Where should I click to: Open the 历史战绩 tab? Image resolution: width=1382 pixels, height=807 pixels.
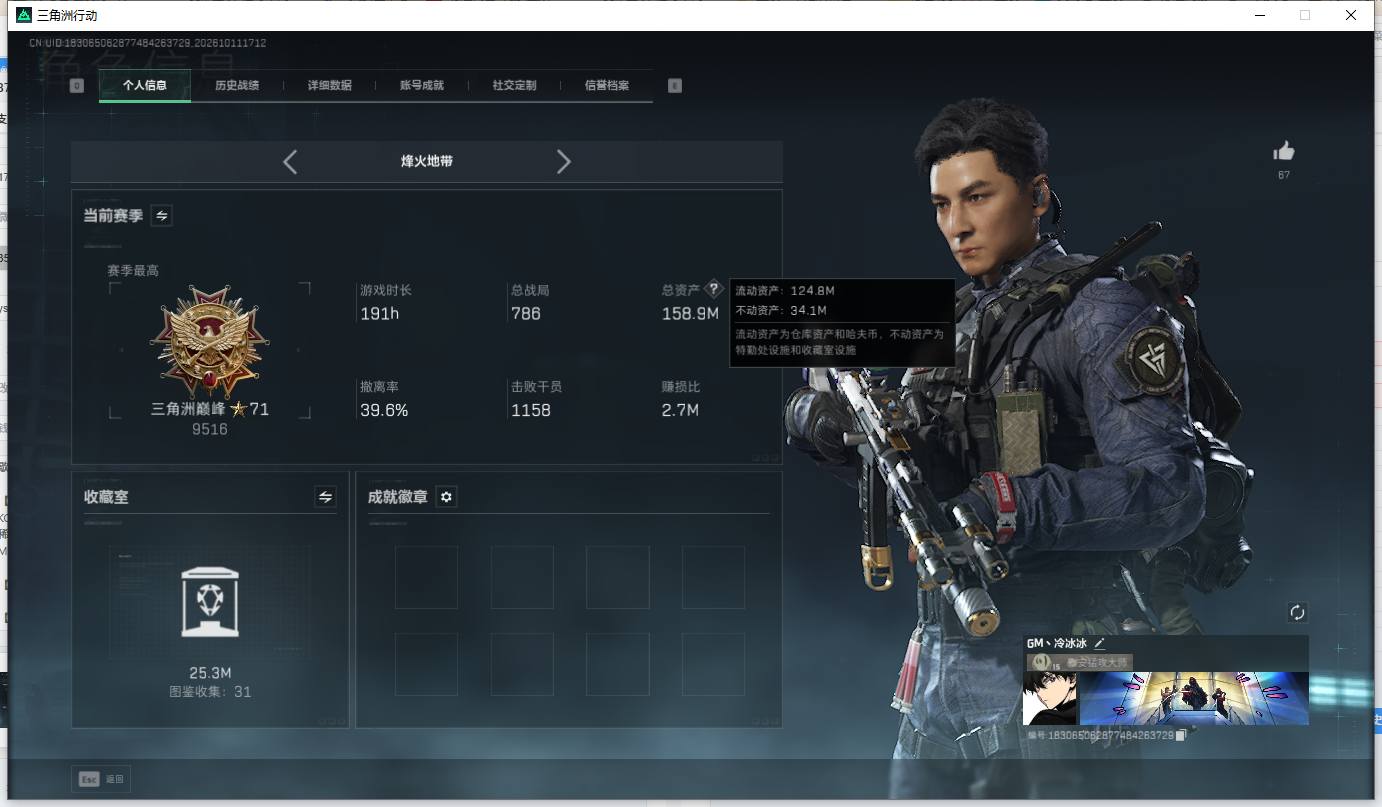point(237,85)
